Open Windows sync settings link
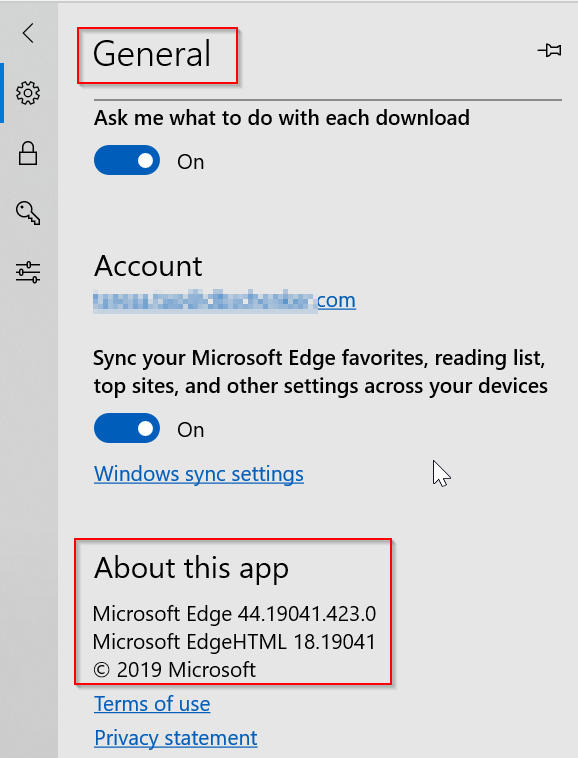The image size is (578, 758). (x=199, y=474)
